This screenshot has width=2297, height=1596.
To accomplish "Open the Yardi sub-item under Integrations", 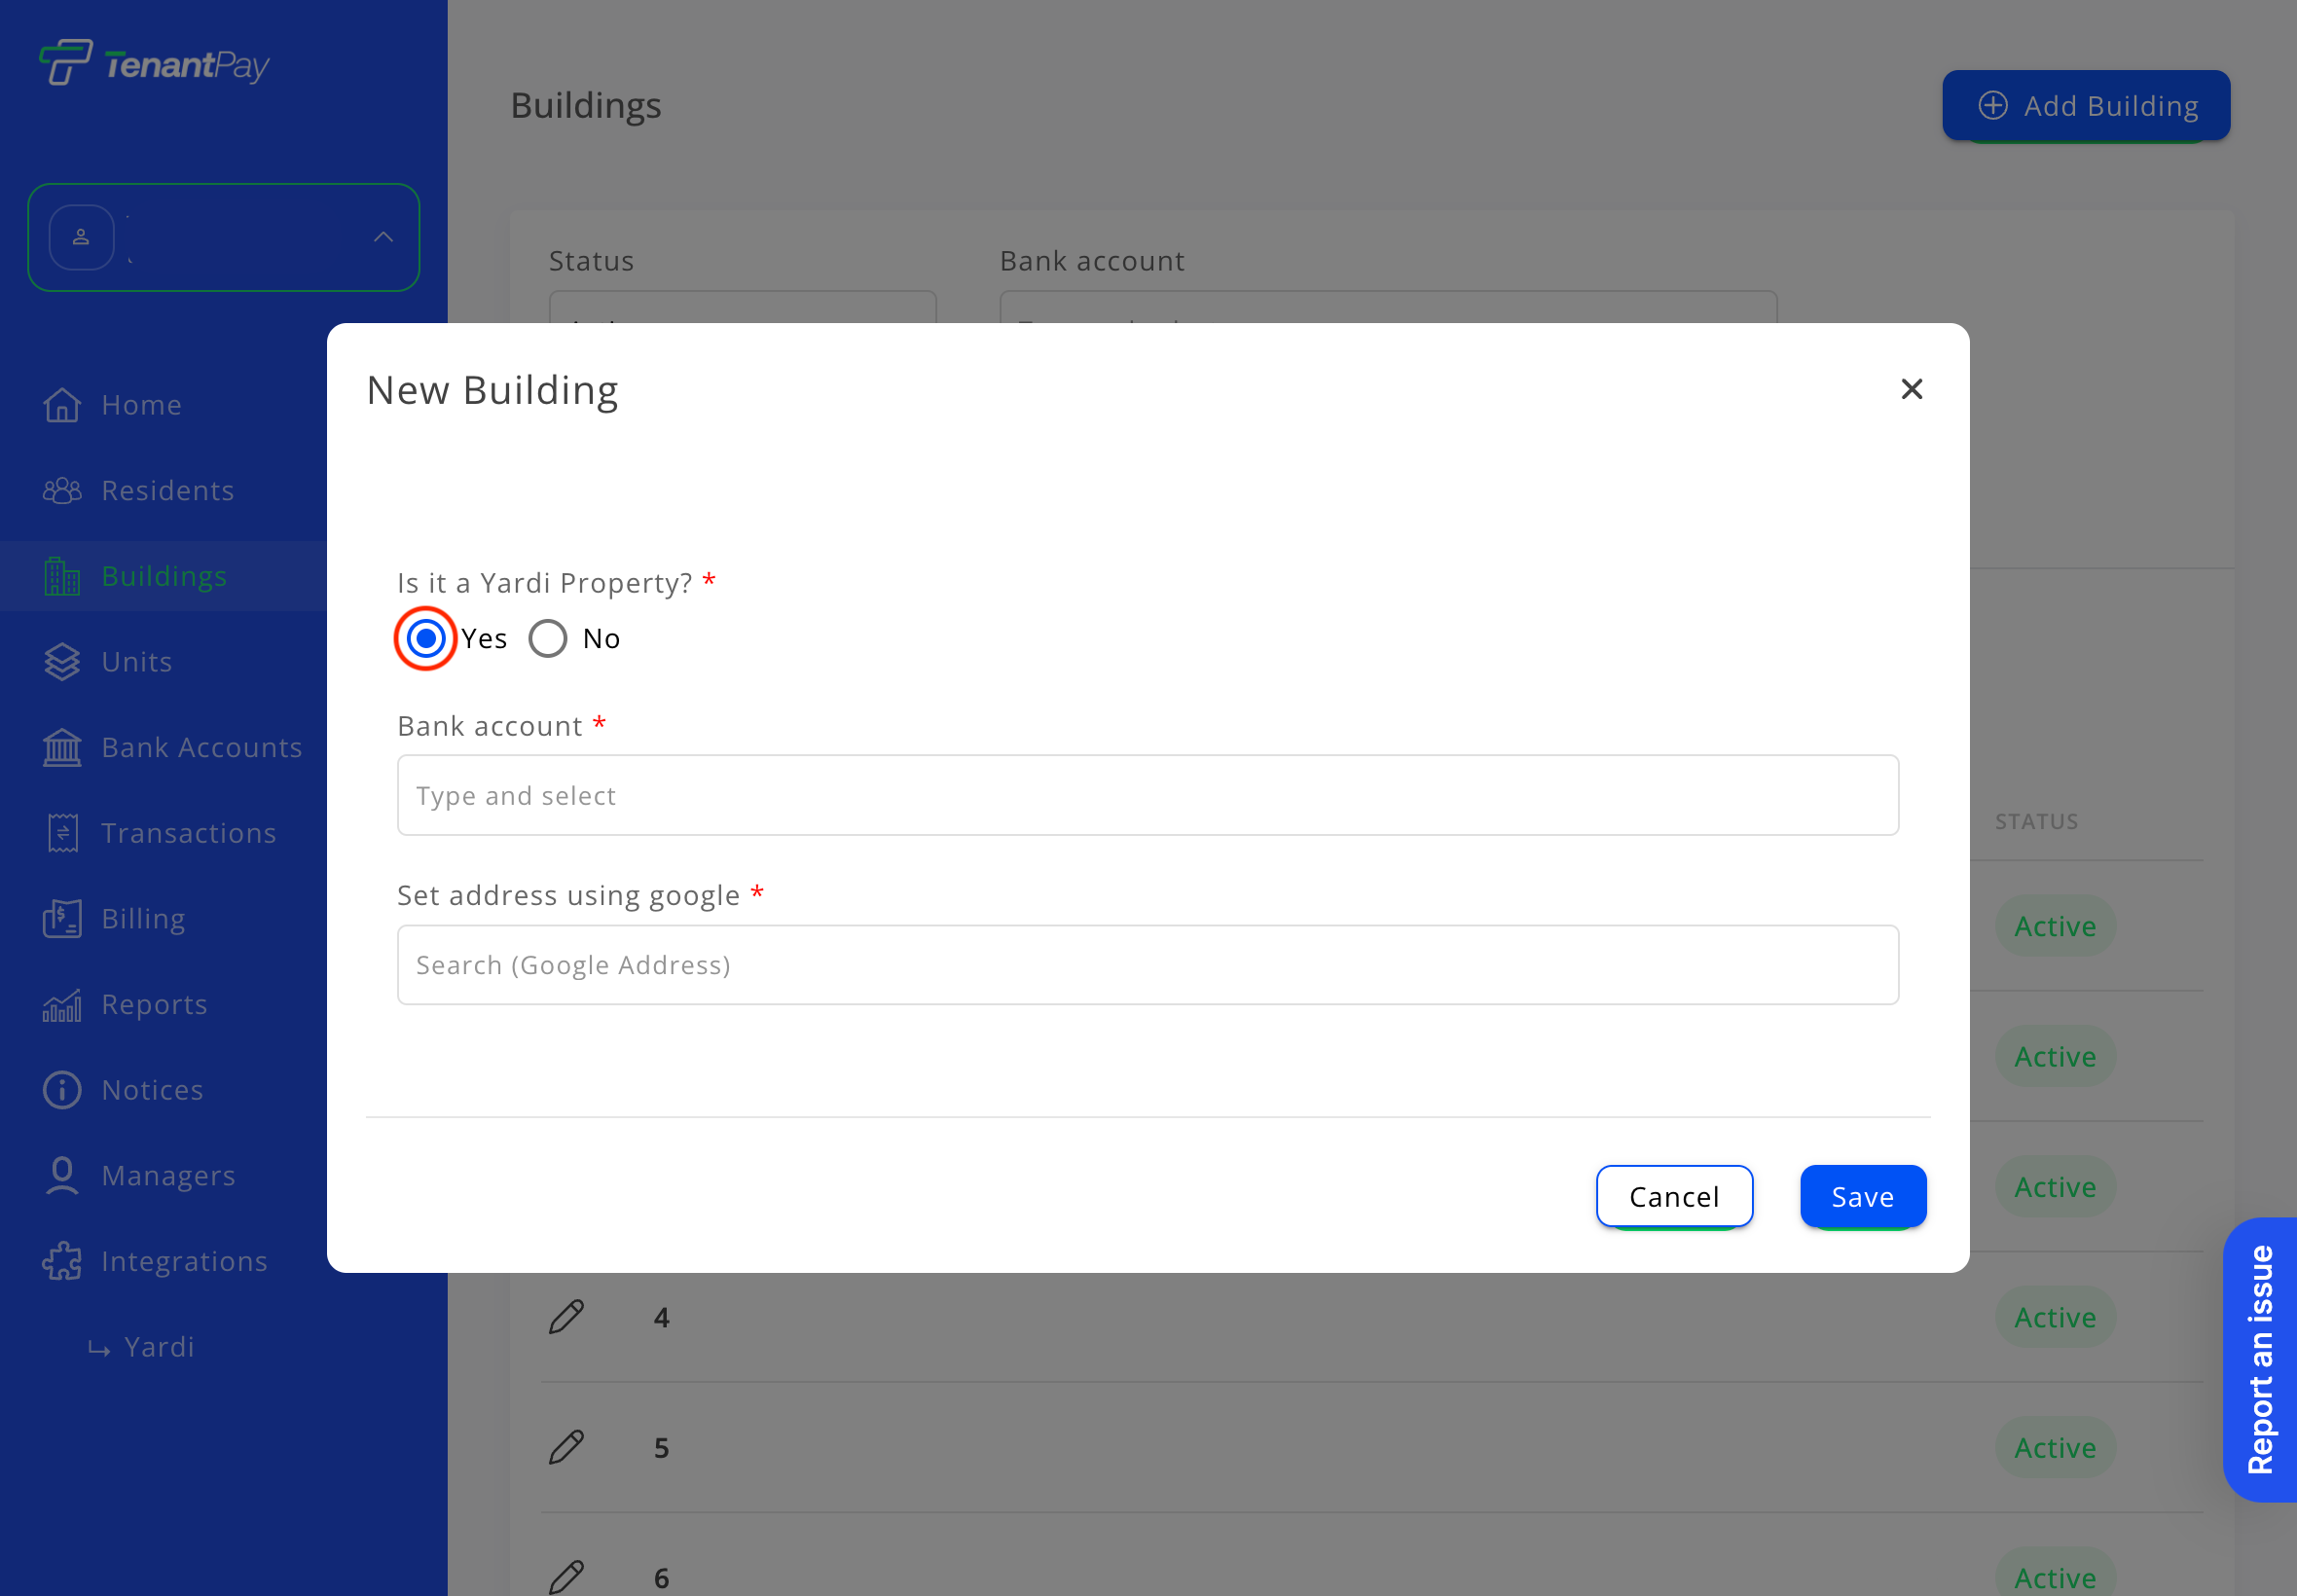I will coord(158,1347).
